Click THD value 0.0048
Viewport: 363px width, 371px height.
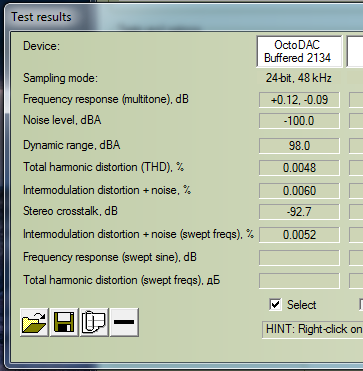tap(299, 168)
